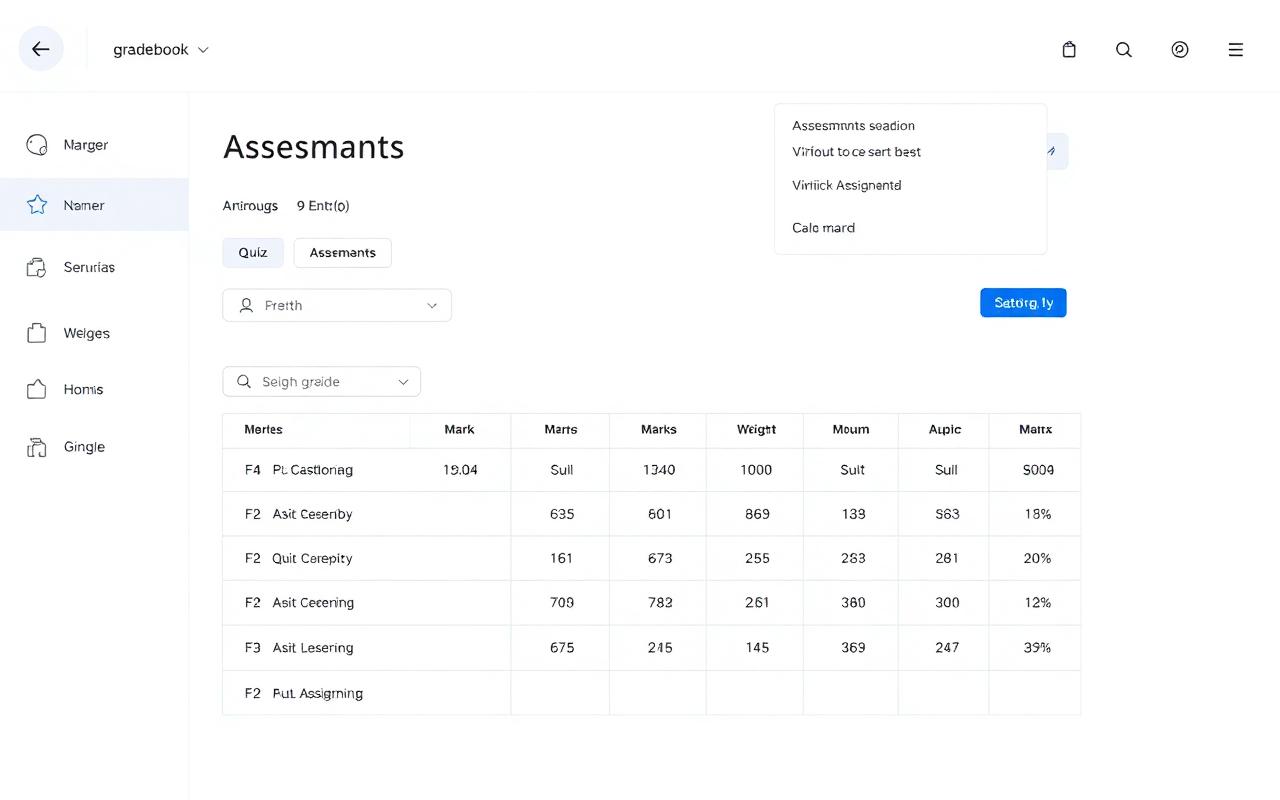Click the Marts column header

click(560, 430)
